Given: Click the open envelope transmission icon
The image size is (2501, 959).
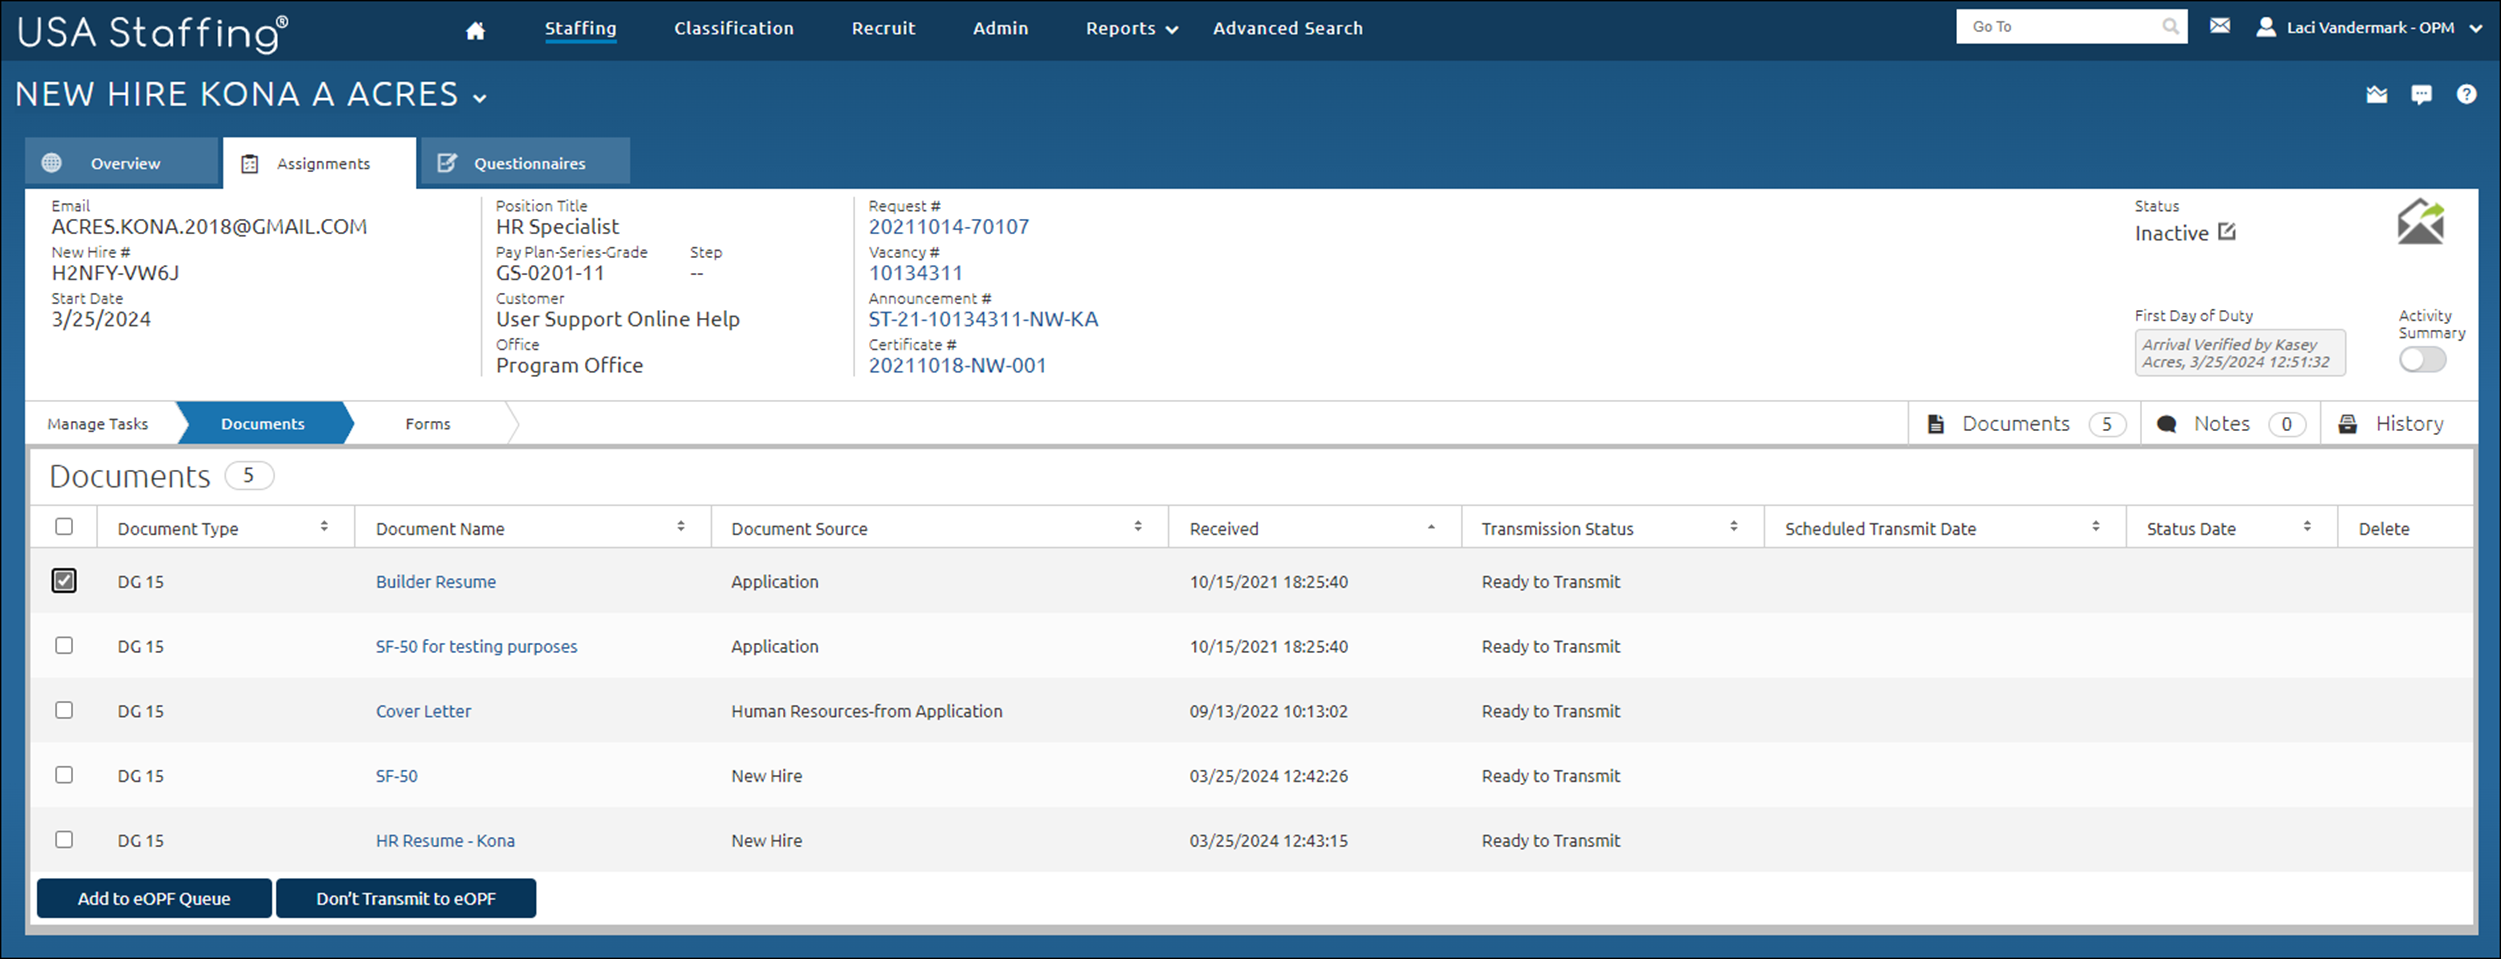Looking at the screenshot, I should point(2421,221).
